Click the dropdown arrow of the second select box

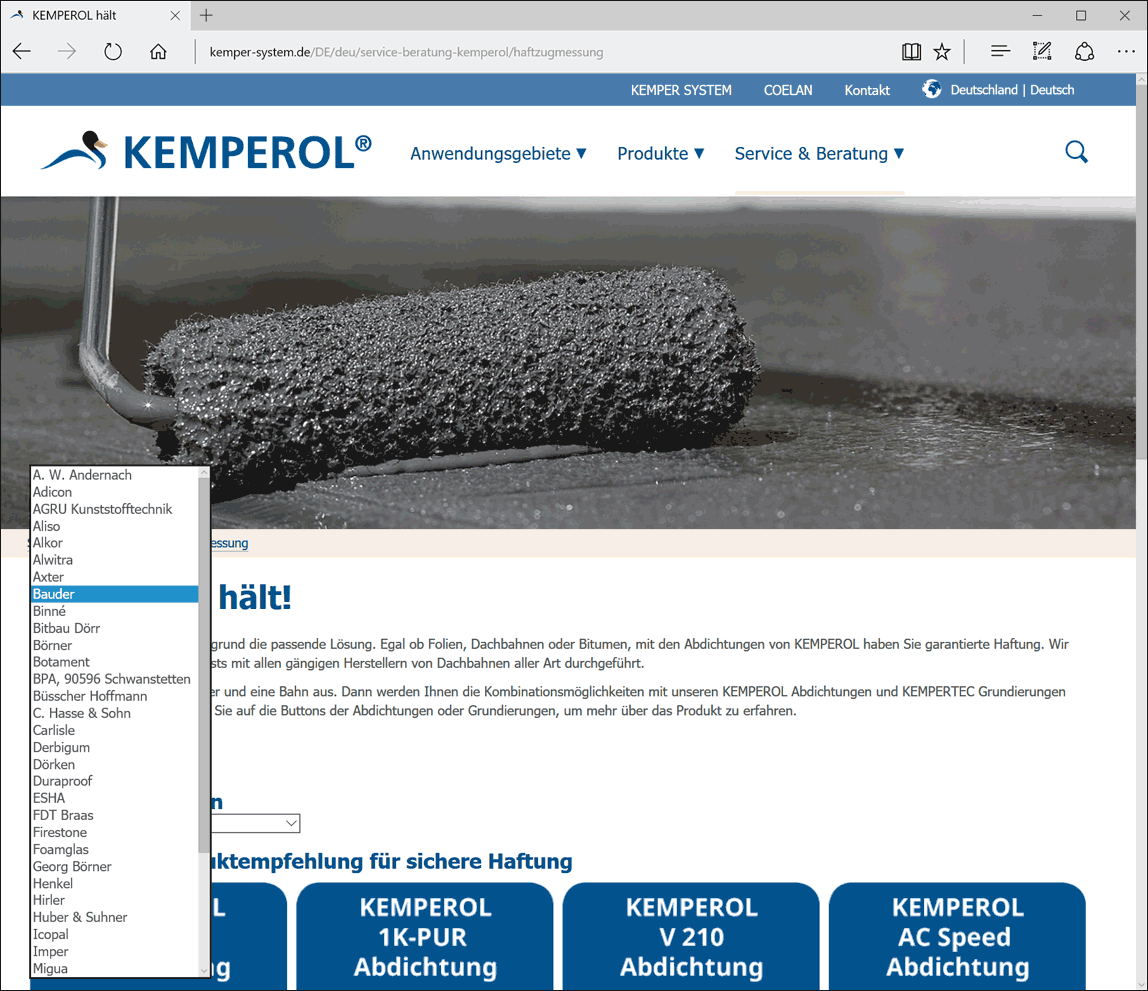click(x=291, y=823)
